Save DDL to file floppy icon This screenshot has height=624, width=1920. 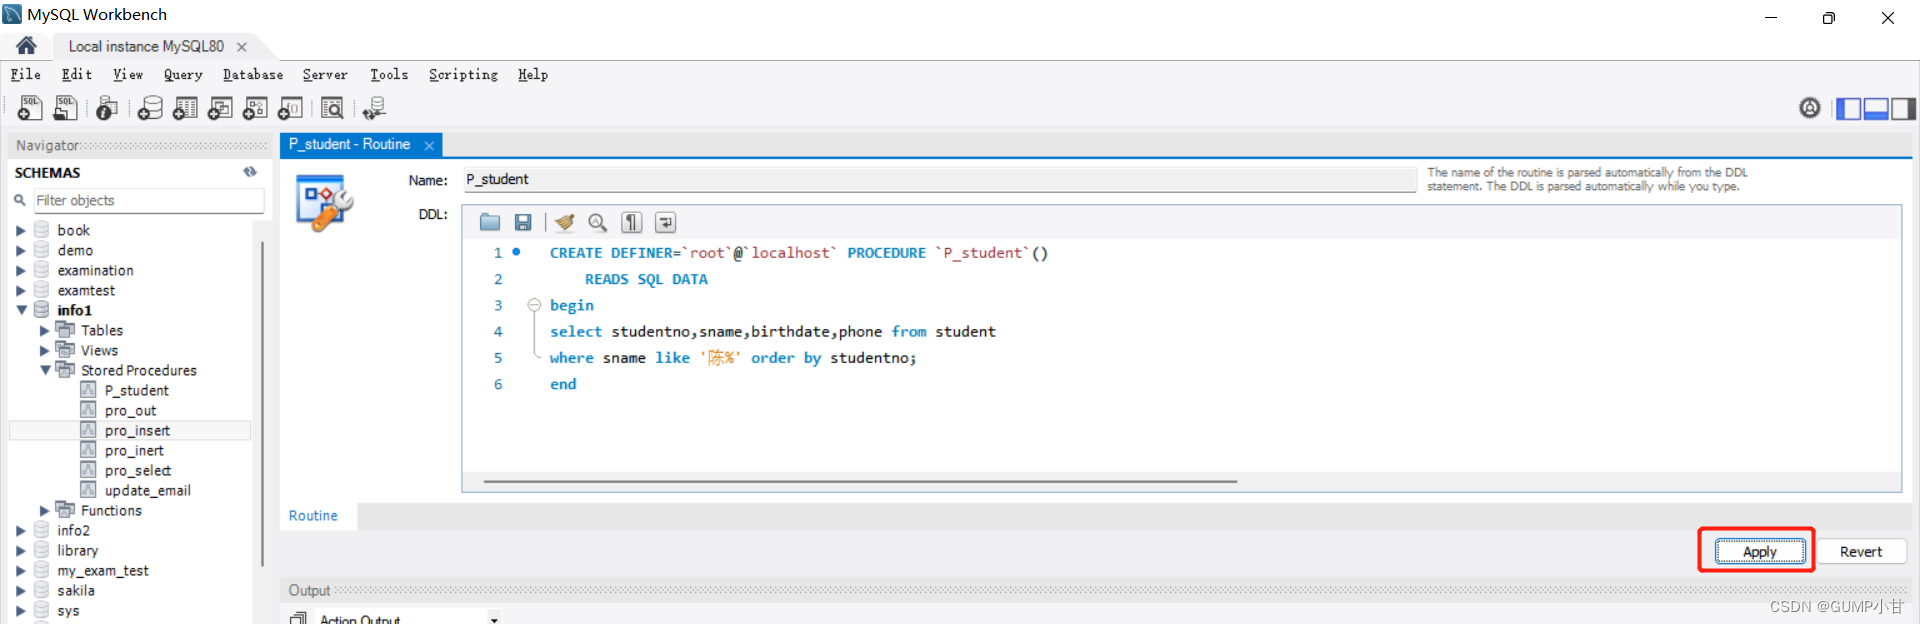[x=523, y=222]
